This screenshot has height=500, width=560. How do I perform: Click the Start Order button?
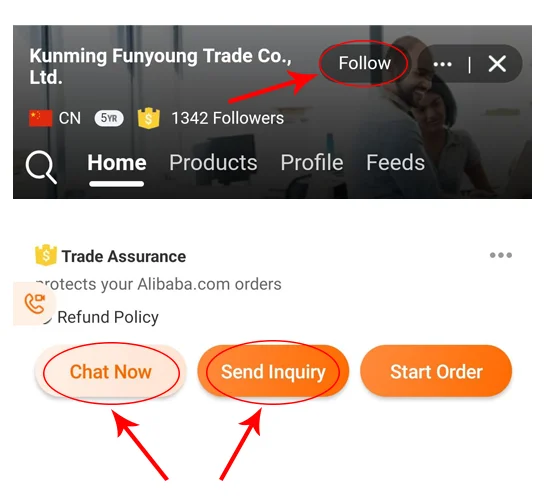tap(436, 371)
